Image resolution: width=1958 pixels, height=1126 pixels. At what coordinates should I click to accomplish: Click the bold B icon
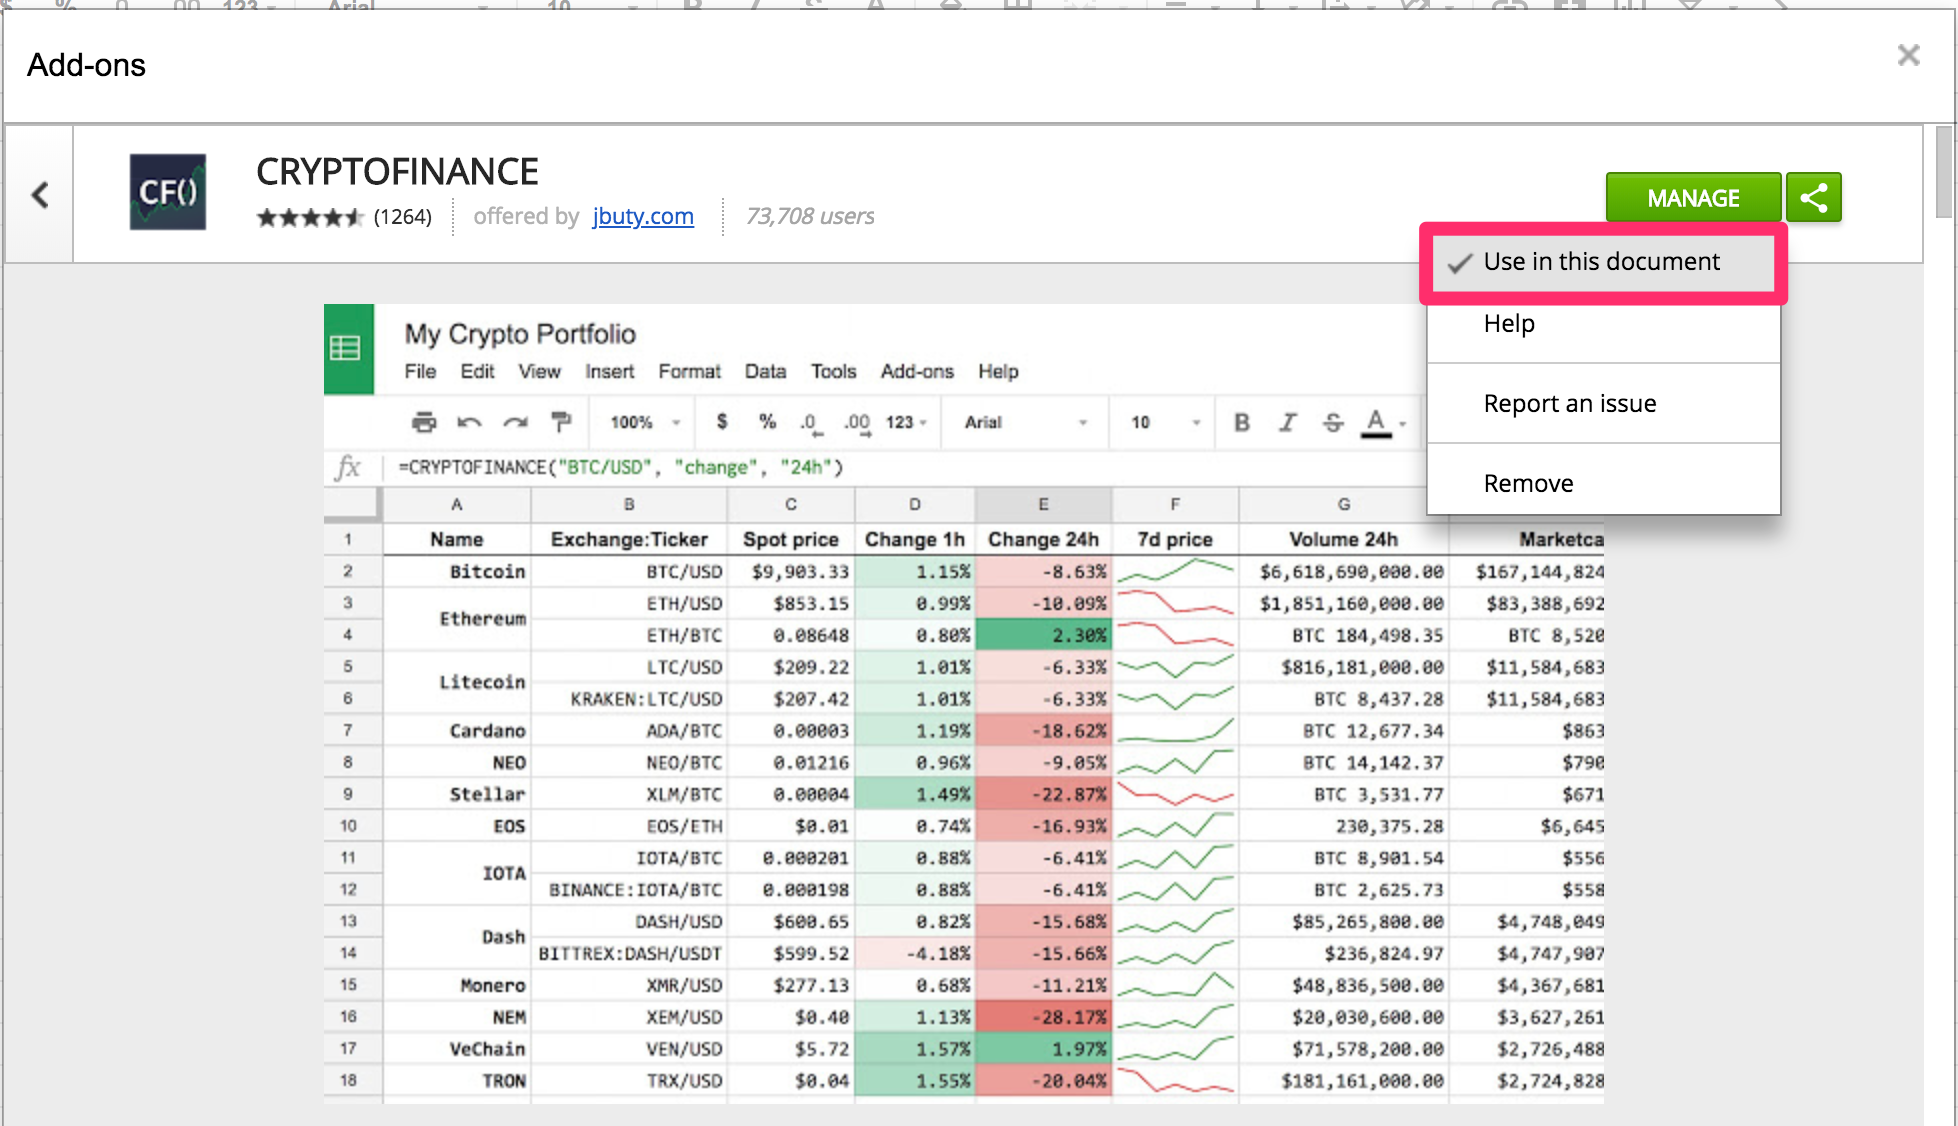click(1242, 422)
